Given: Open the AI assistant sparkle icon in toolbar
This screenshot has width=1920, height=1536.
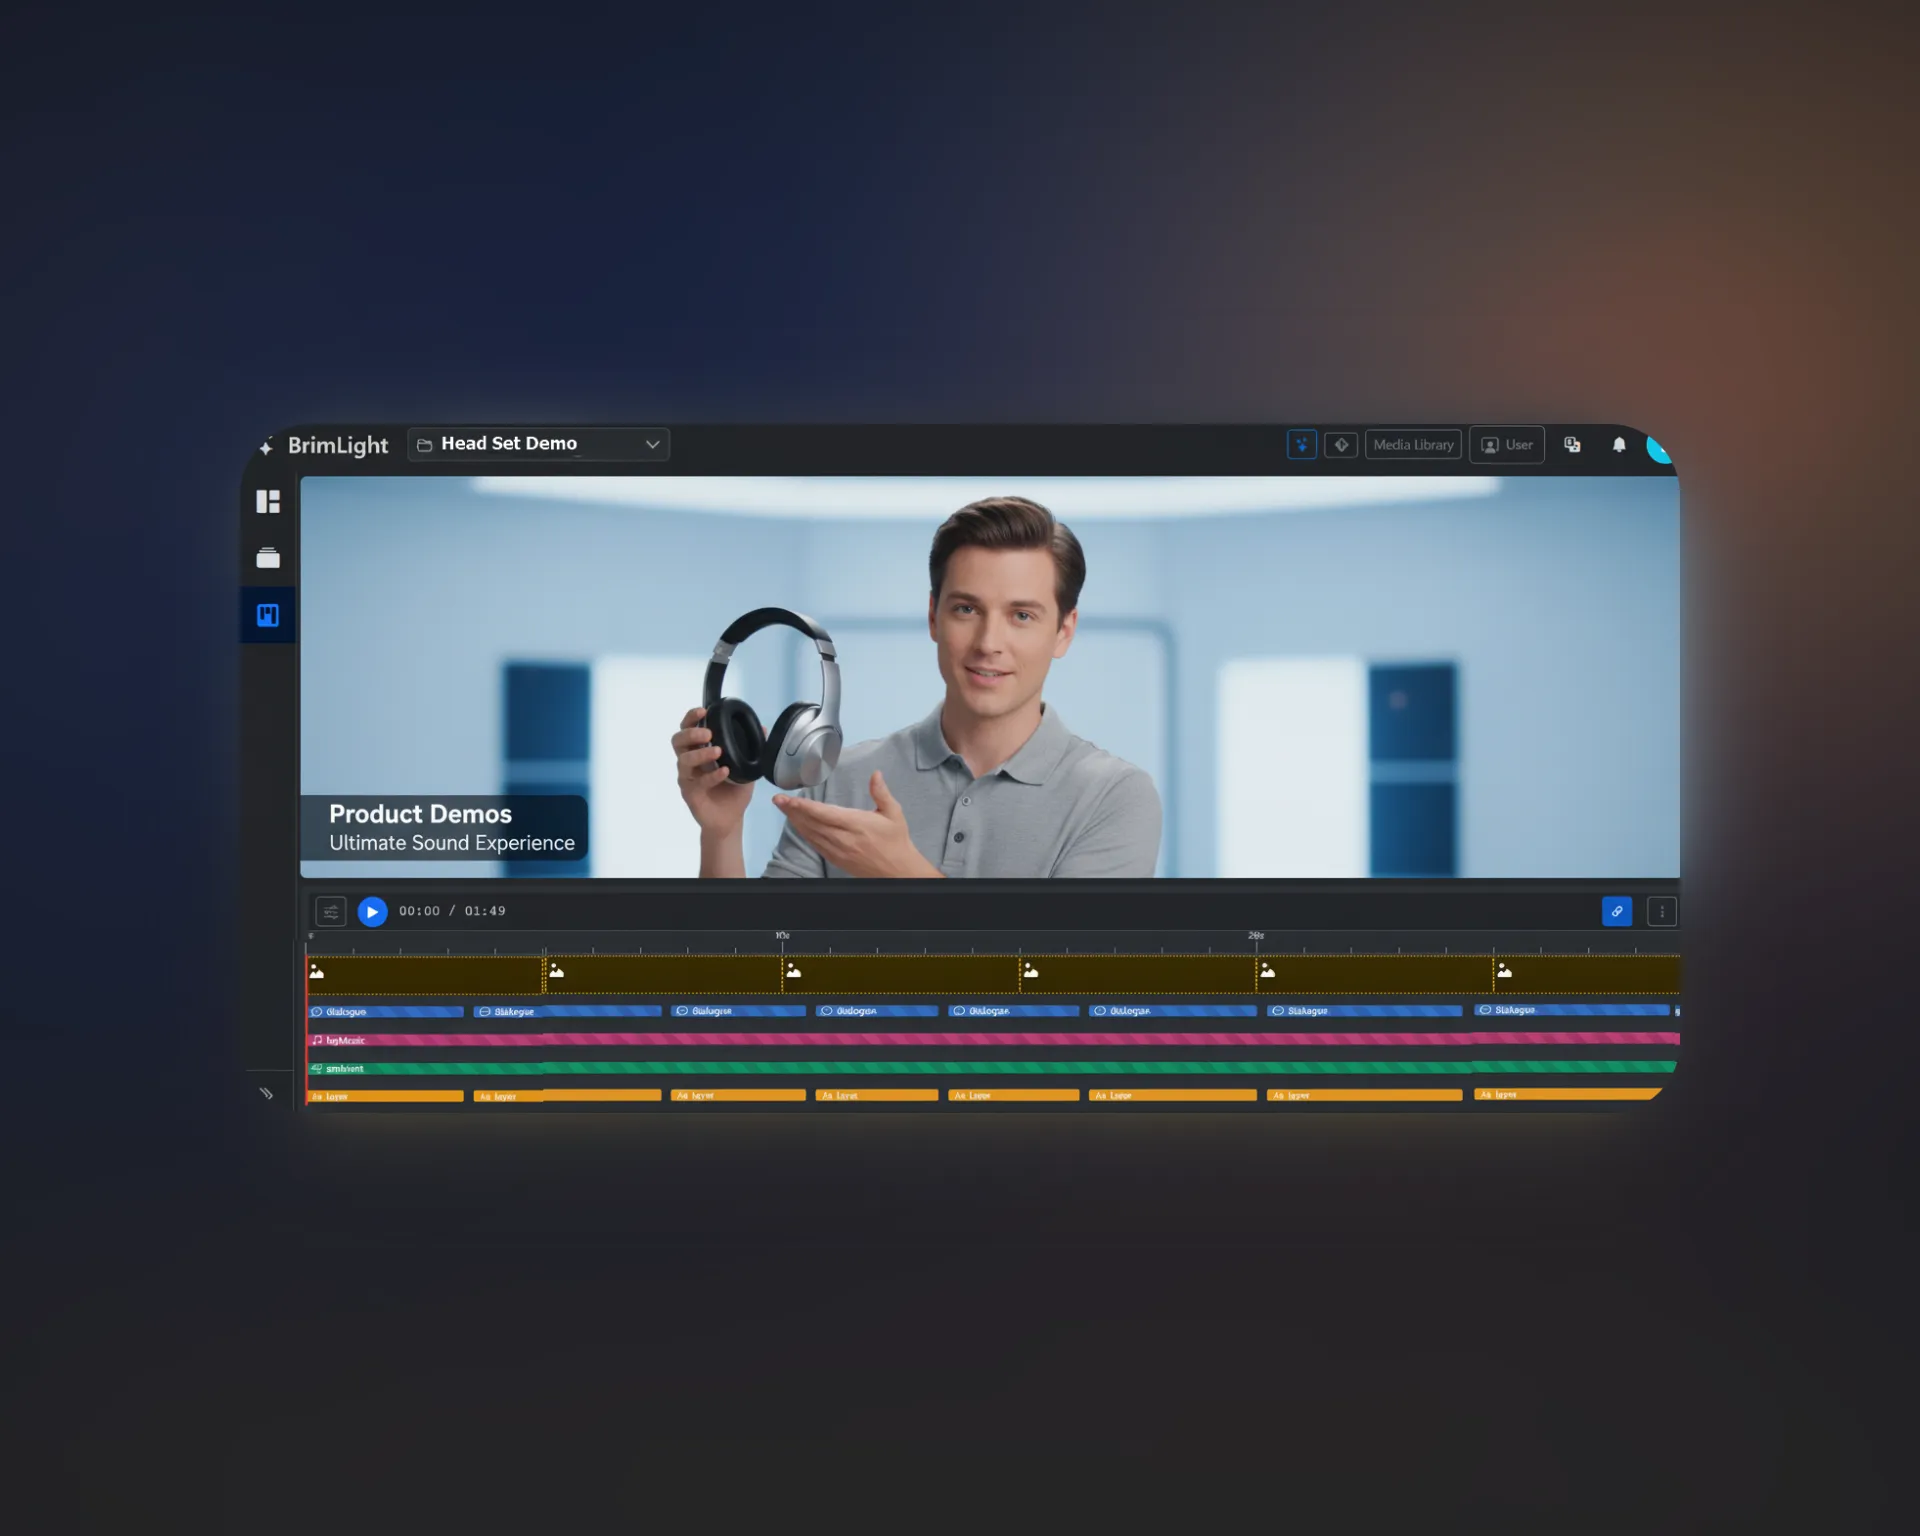Looking at the screenshot, I should point(1302,445).
